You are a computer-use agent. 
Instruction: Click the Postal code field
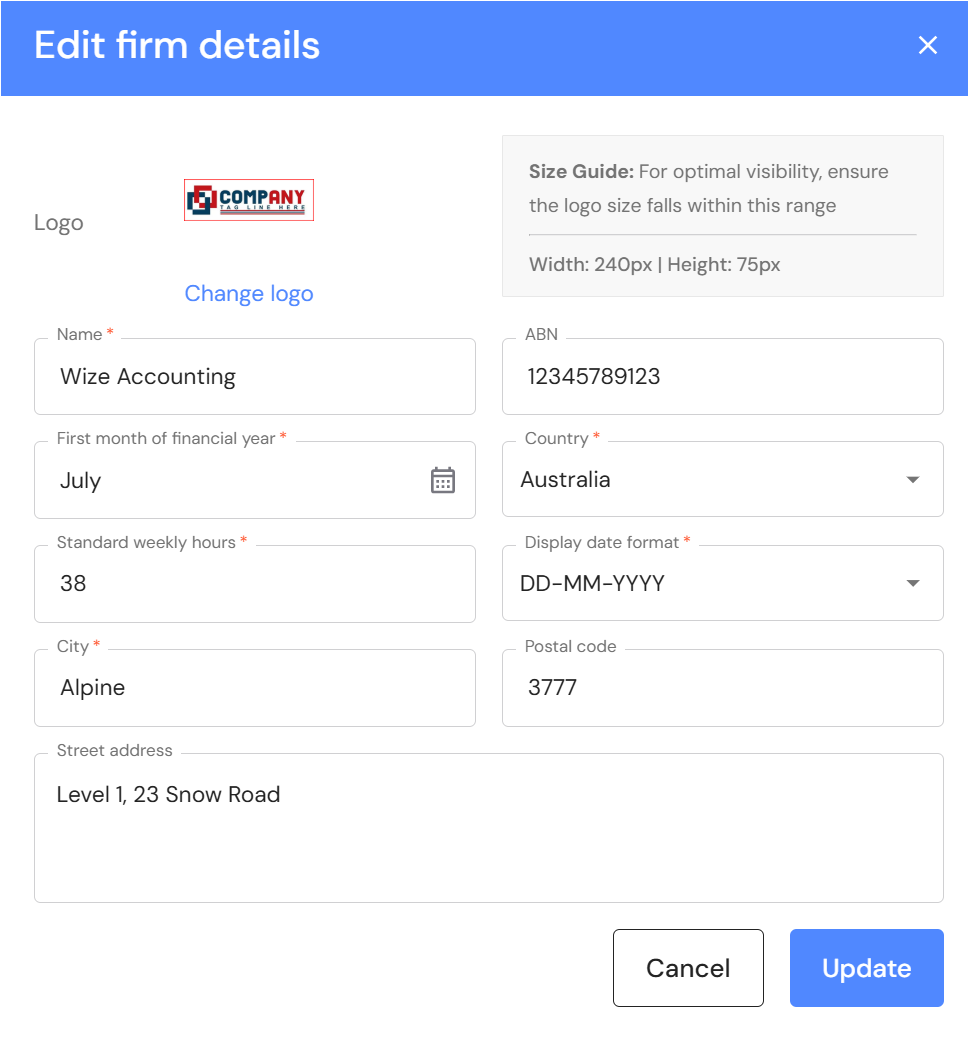(722, 688)
